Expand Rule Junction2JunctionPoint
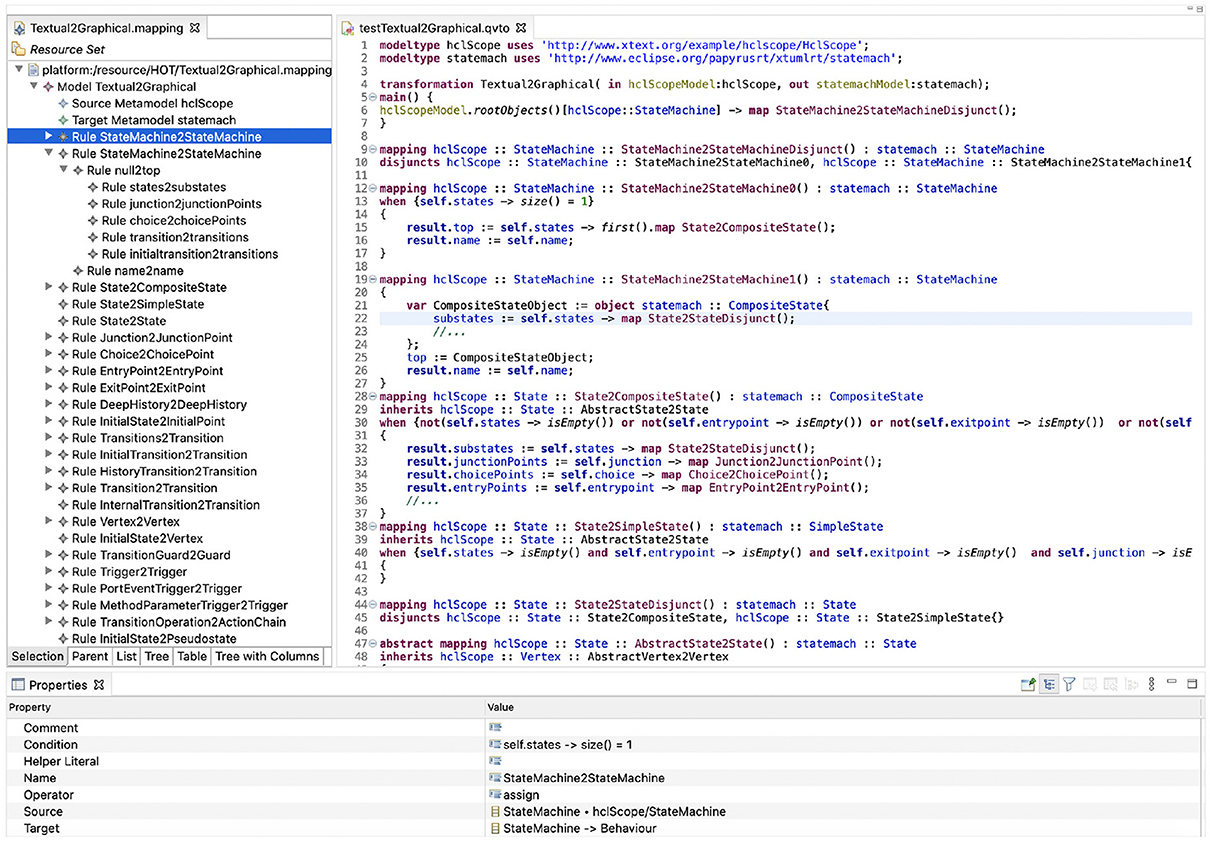The width and height of the screenshot is (1210, 841). 48,338
